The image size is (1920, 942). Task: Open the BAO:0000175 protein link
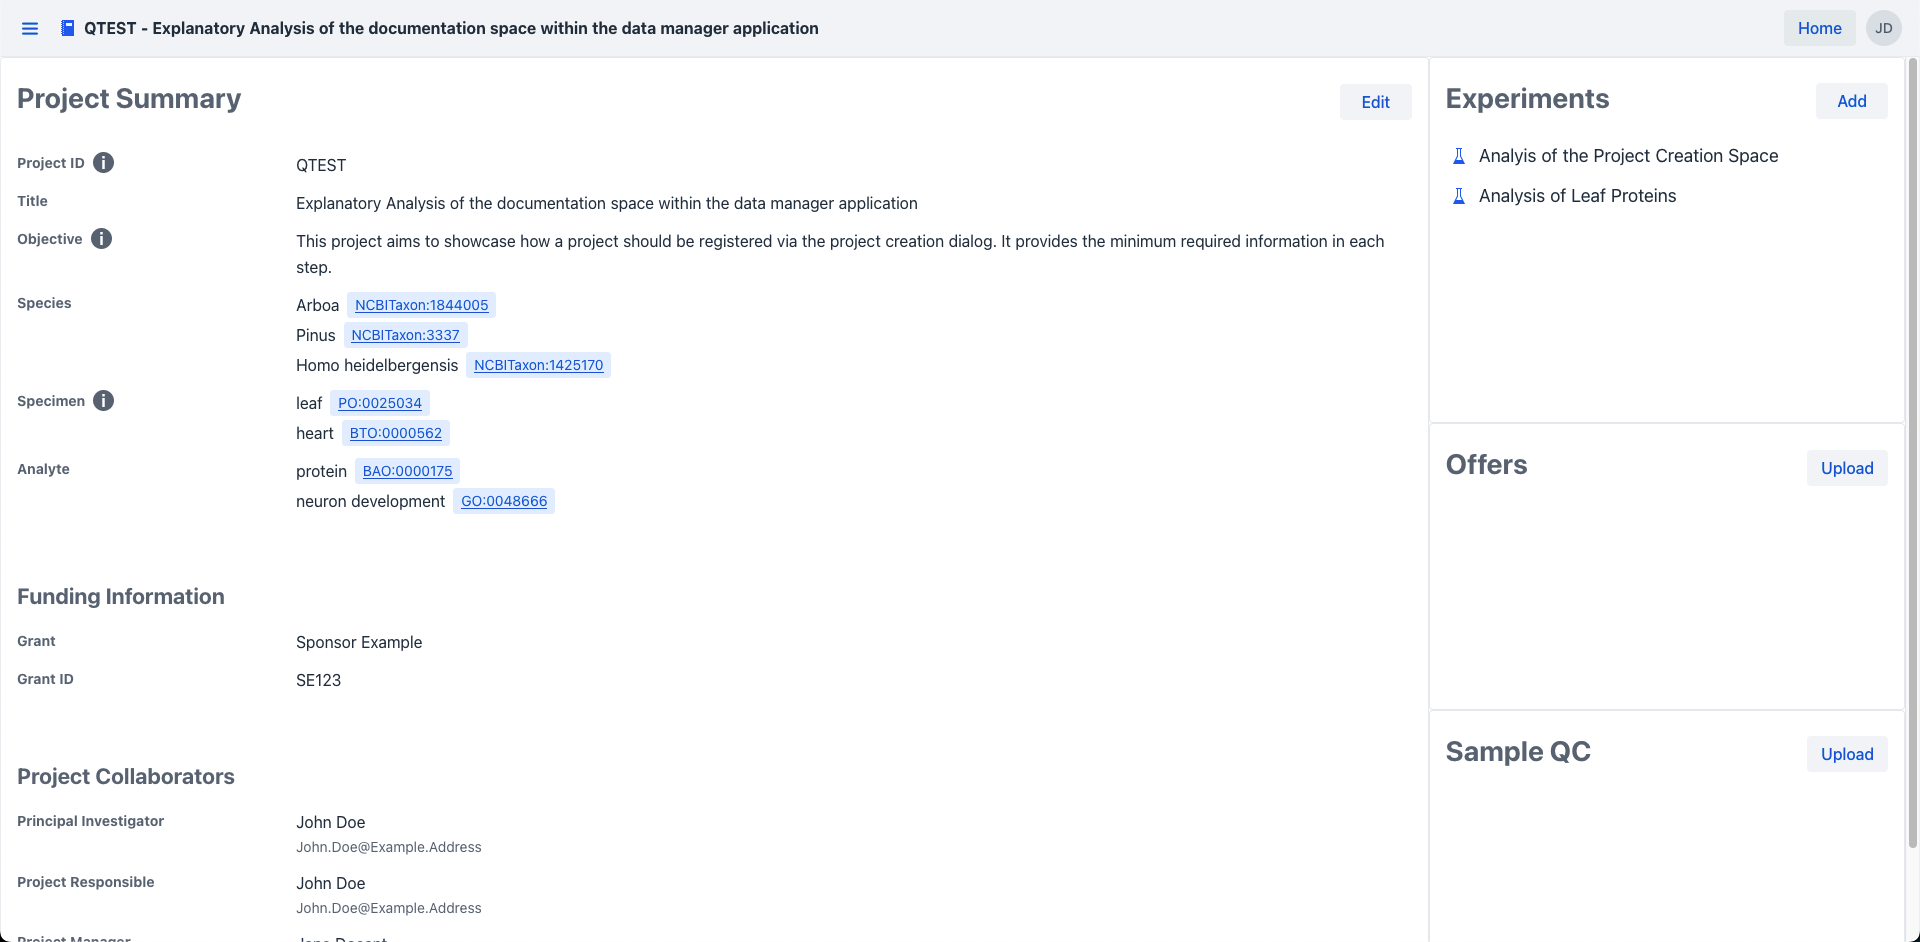tap(407, 471)
